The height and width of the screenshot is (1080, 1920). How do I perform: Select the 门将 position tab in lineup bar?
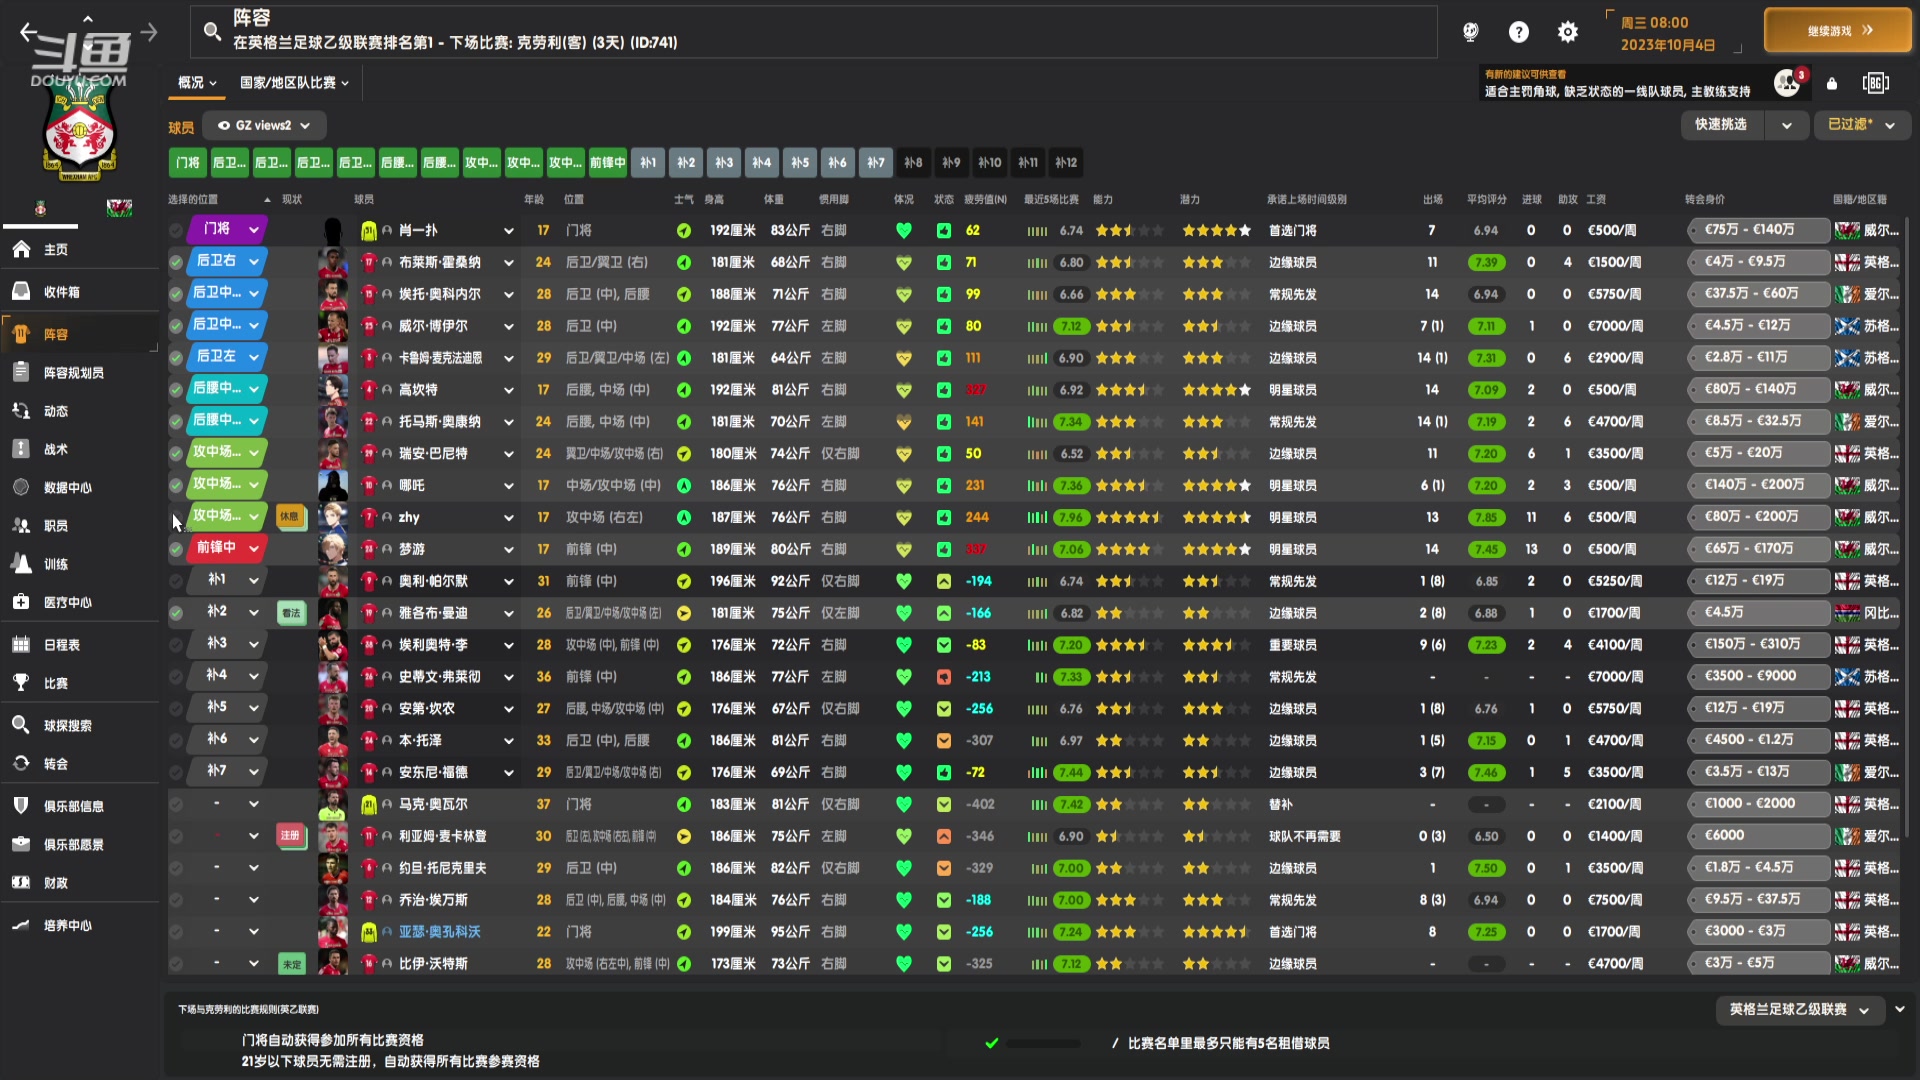point(187,162)
